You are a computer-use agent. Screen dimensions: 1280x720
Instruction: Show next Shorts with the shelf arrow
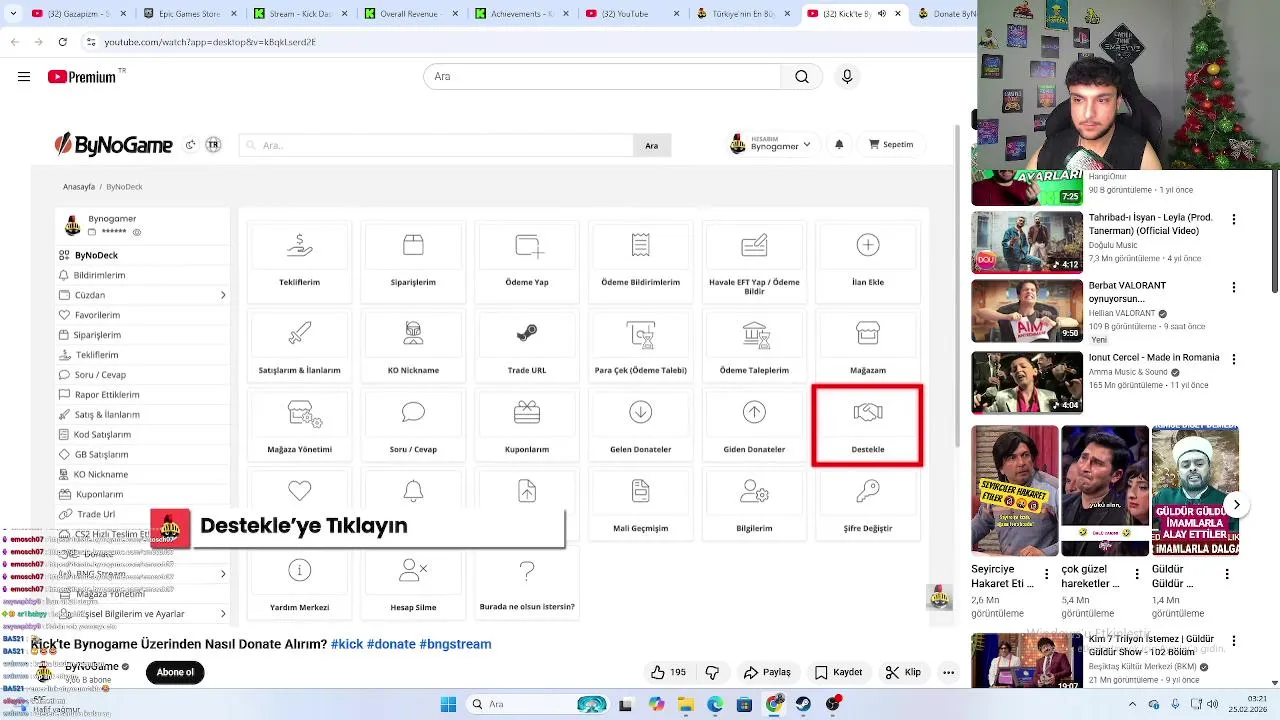tap(1237, 505)
